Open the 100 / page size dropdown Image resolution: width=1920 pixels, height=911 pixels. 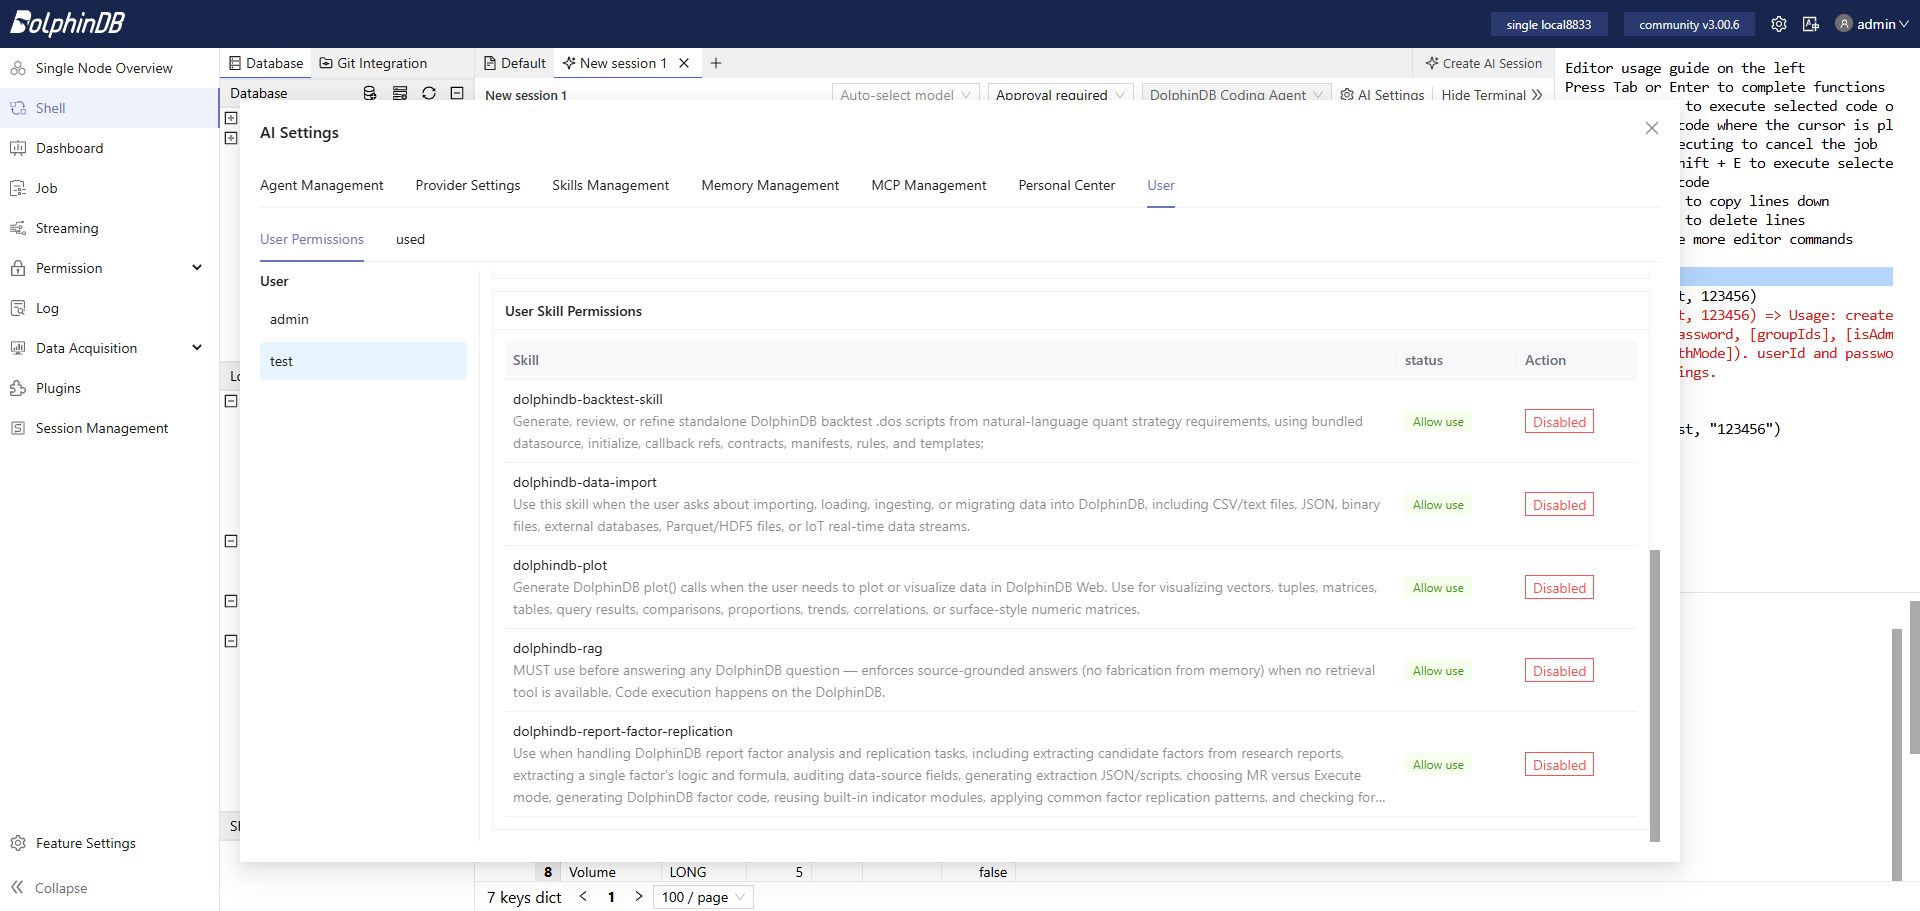703,897
